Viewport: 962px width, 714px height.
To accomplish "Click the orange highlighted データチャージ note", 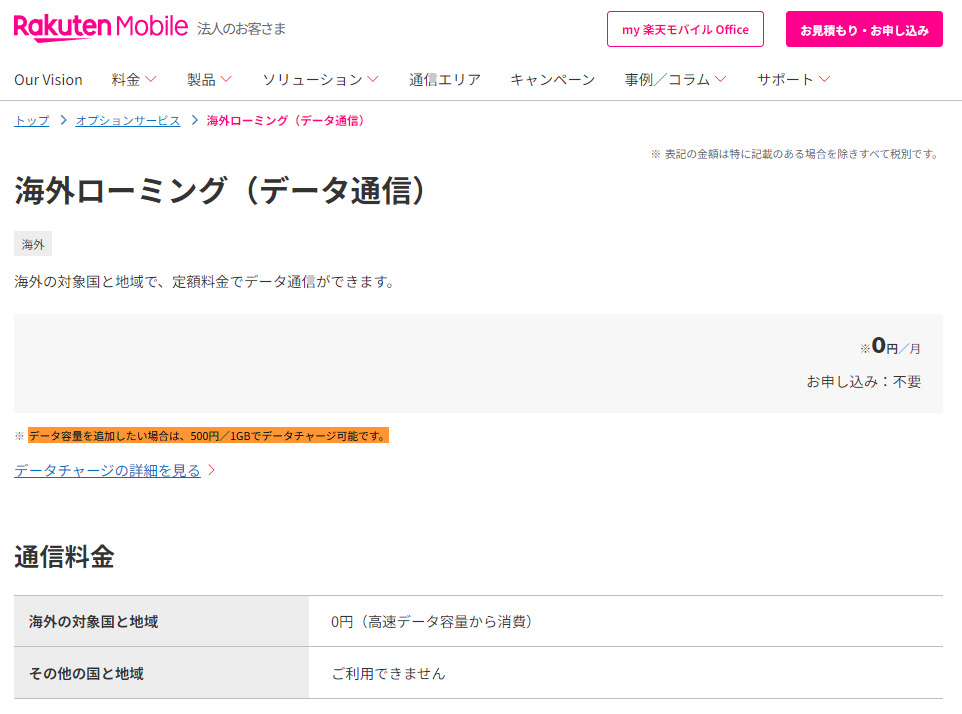I will pos(207,436).
